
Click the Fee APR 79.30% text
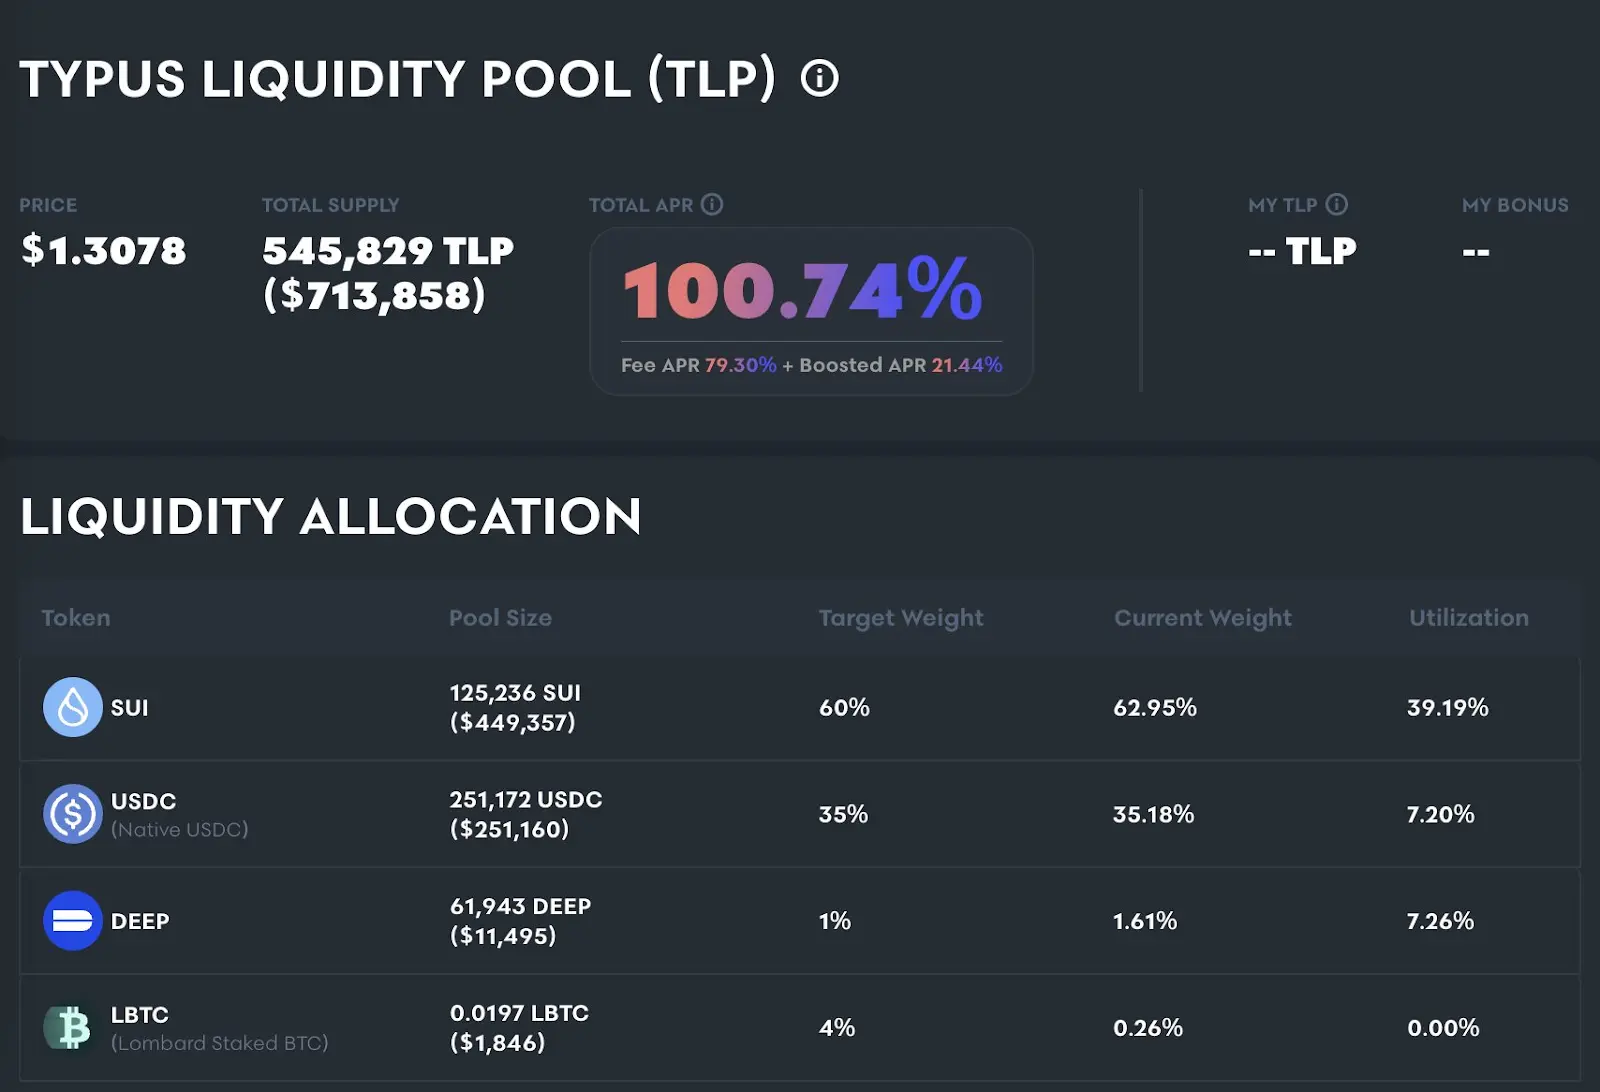point(698,365)
